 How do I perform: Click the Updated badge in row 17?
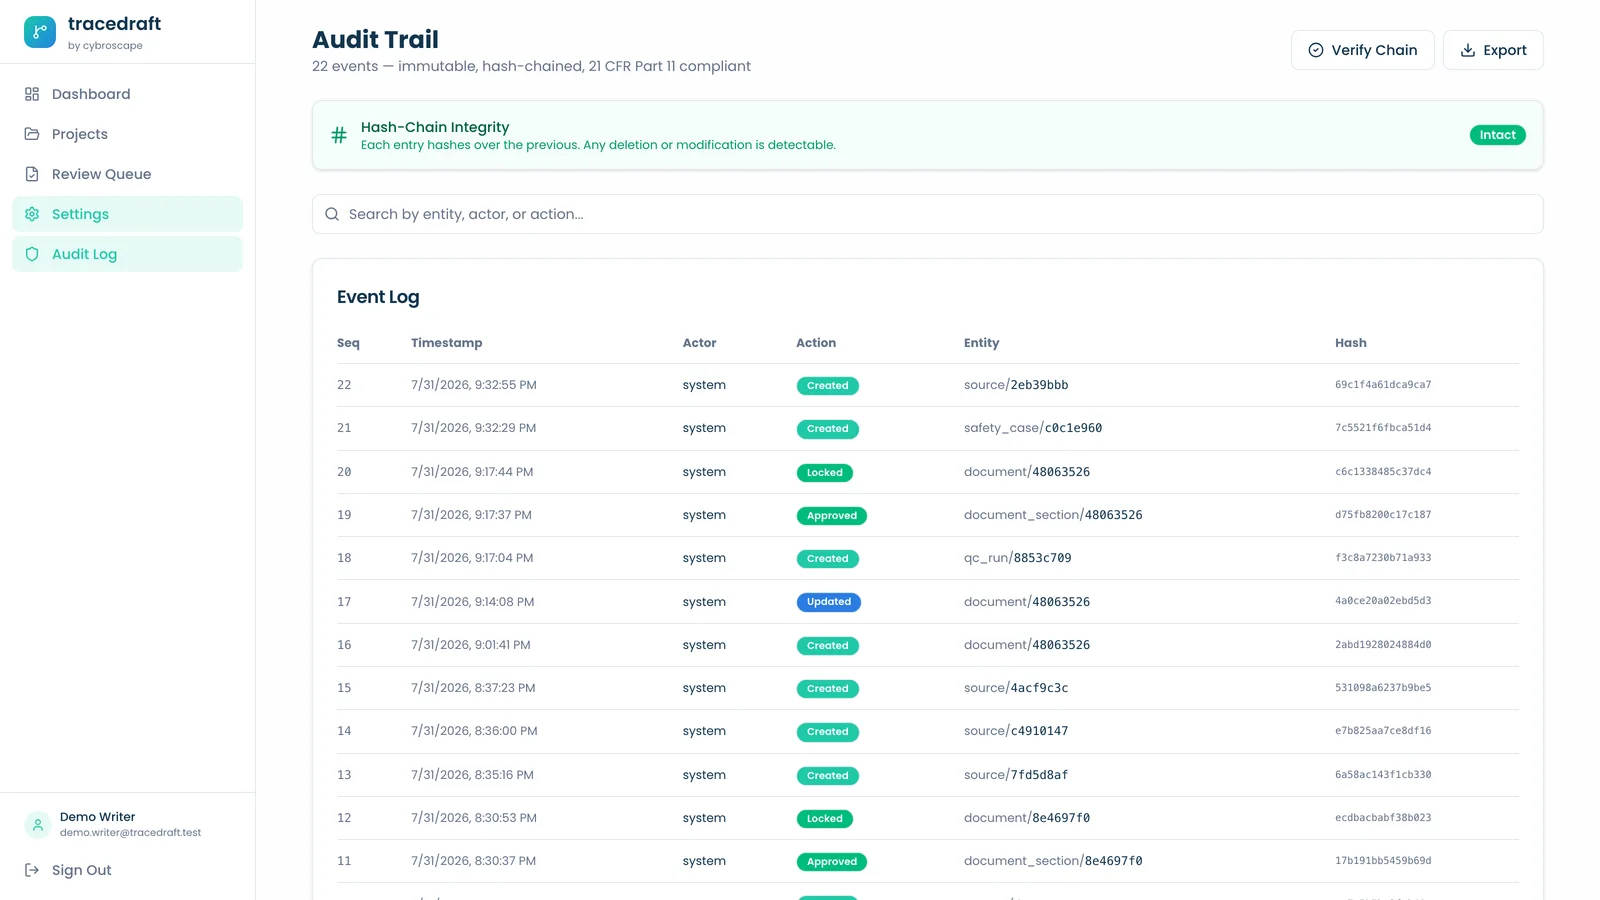click(828, 602)
